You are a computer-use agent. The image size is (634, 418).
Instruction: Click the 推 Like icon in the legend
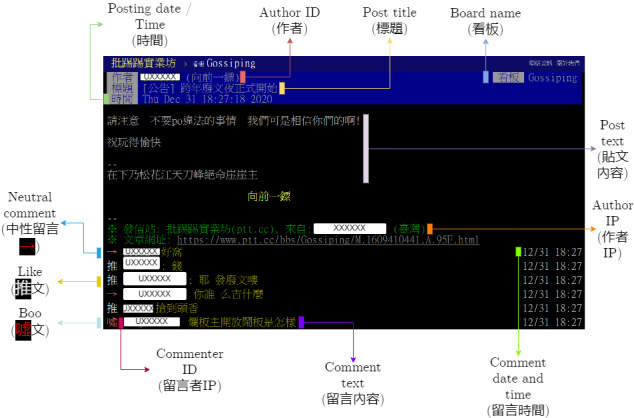(x=29, y=290)
